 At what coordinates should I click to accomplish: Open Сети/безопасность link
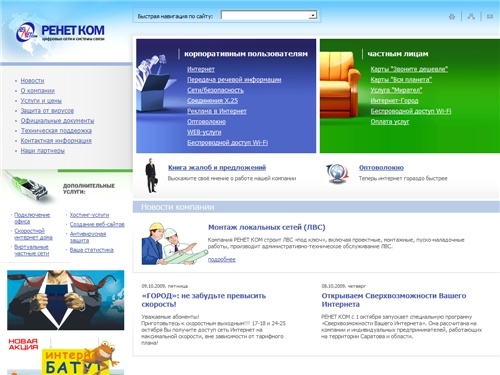coord(215,90)
